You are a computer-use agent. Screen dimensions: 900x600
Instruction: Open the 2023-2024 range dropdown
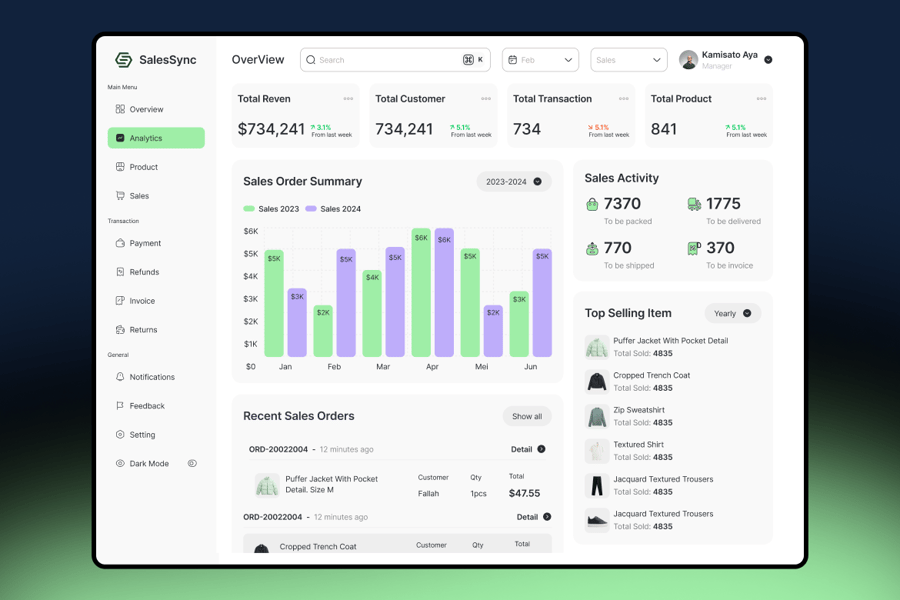514,181
